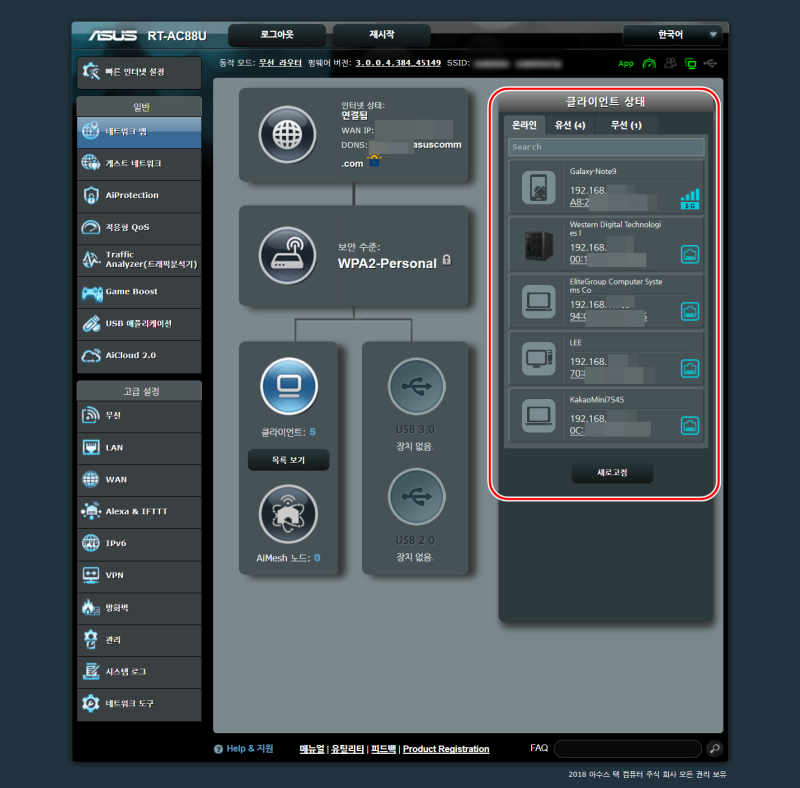Viewport: 800px width, 788px height.
Task: Click the green network monitors status icon
Action: click(691, 64)
